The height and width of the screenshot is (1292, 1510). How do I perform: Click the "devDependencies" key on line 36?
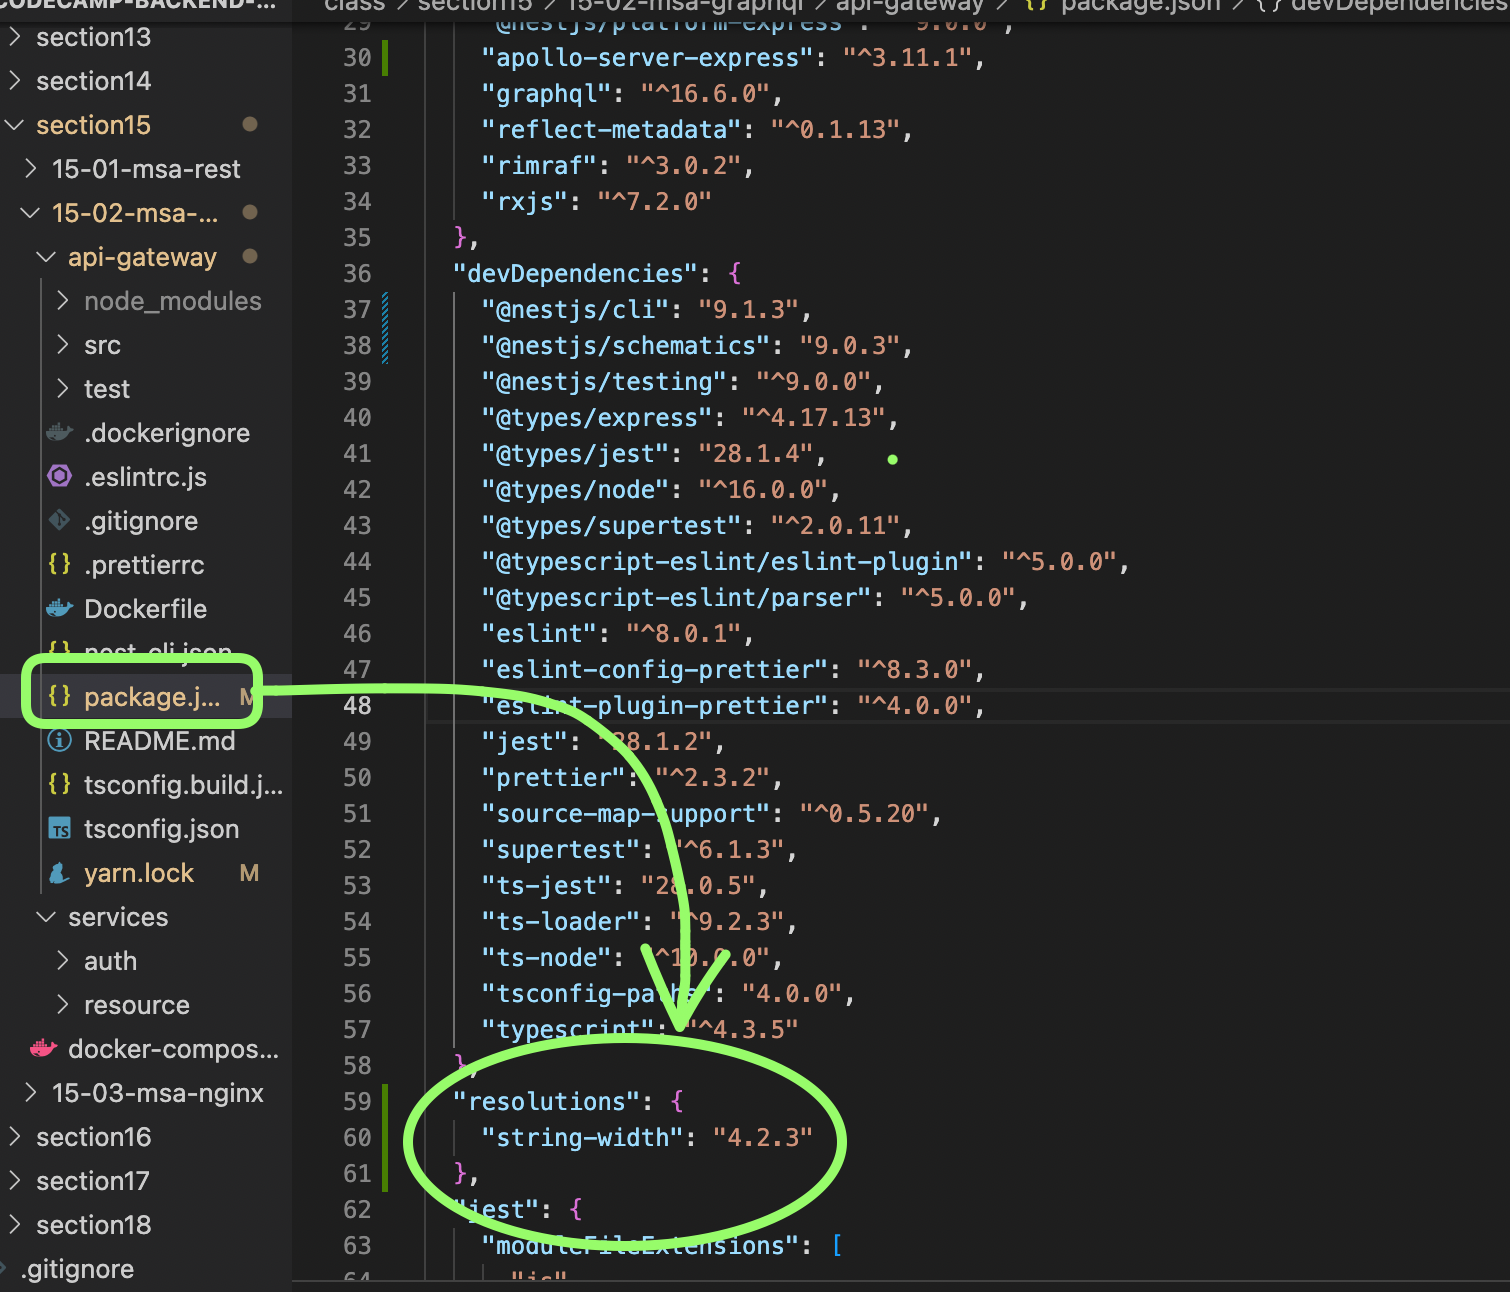(x=583, y=273)
